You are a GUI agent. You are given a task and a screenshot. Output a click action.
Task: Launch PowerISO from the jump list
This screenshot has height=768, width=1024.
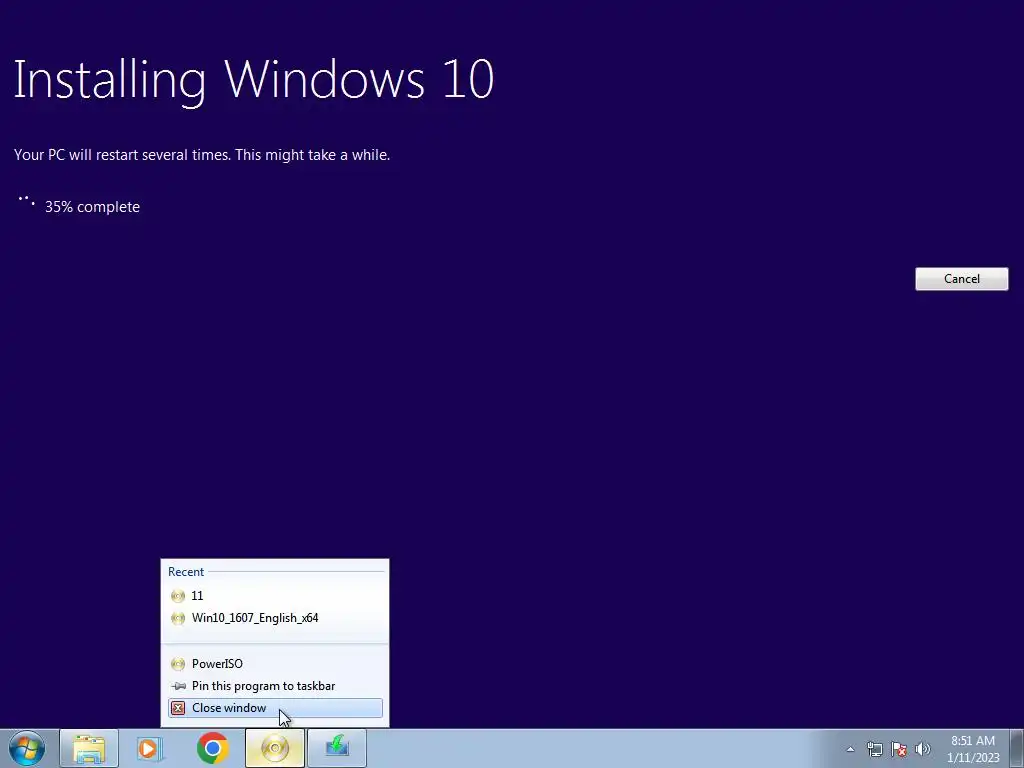coord(275,664)
